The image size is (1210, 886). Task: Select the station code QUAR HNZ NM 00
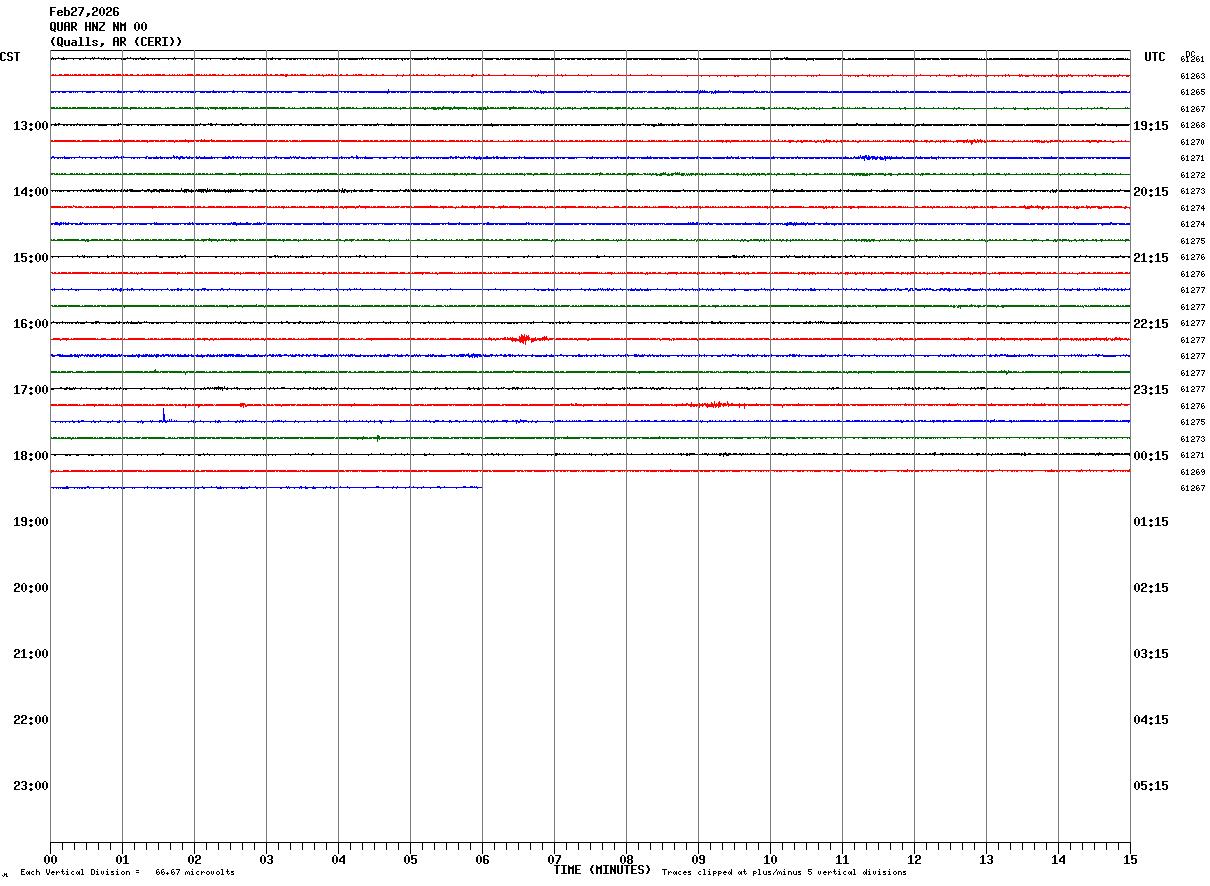(x=98, y=27)
